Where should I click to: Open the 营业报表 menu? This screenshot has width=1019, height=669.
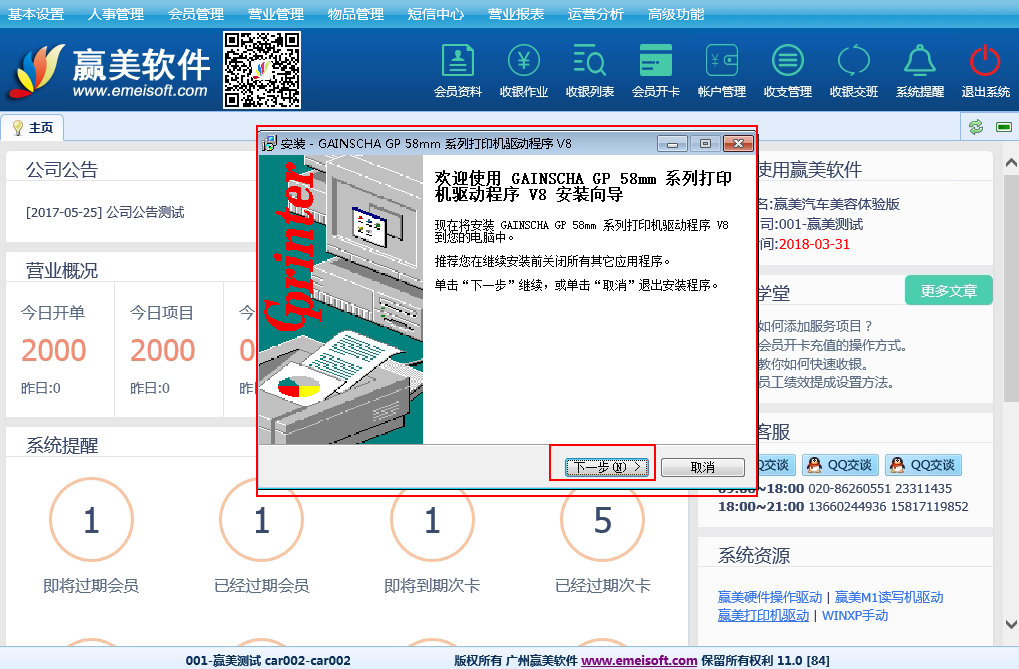point(516,14)
